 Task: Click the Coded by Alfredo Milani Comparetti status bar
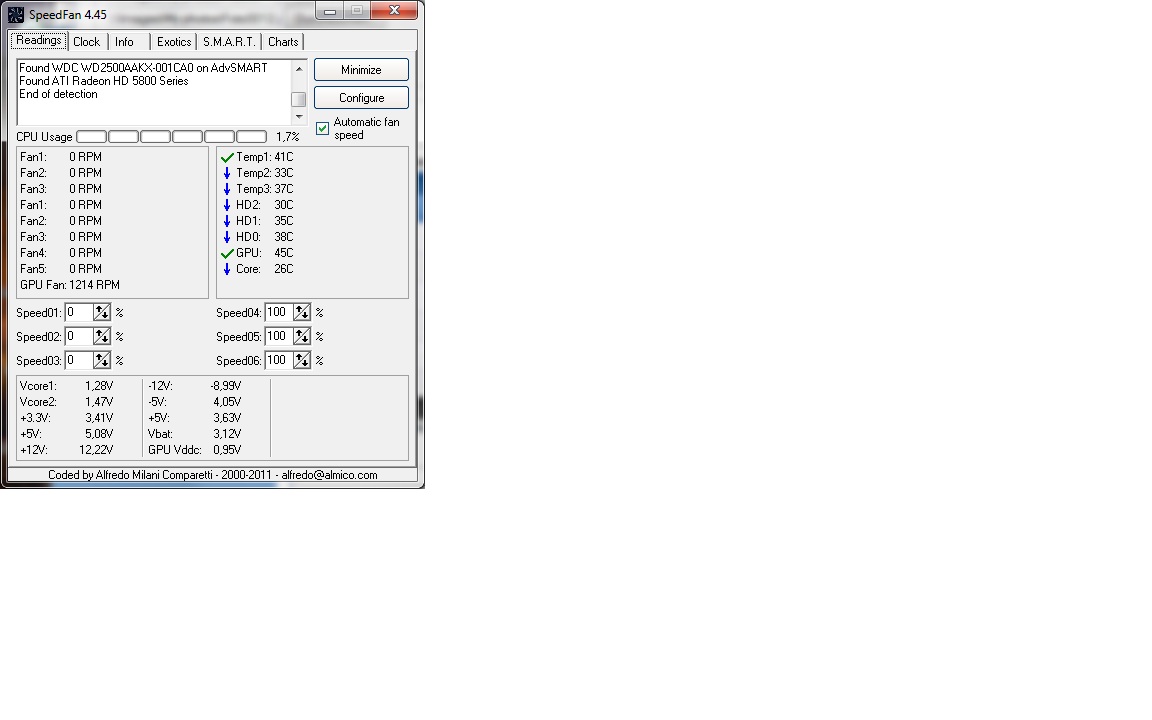point(213,475)
